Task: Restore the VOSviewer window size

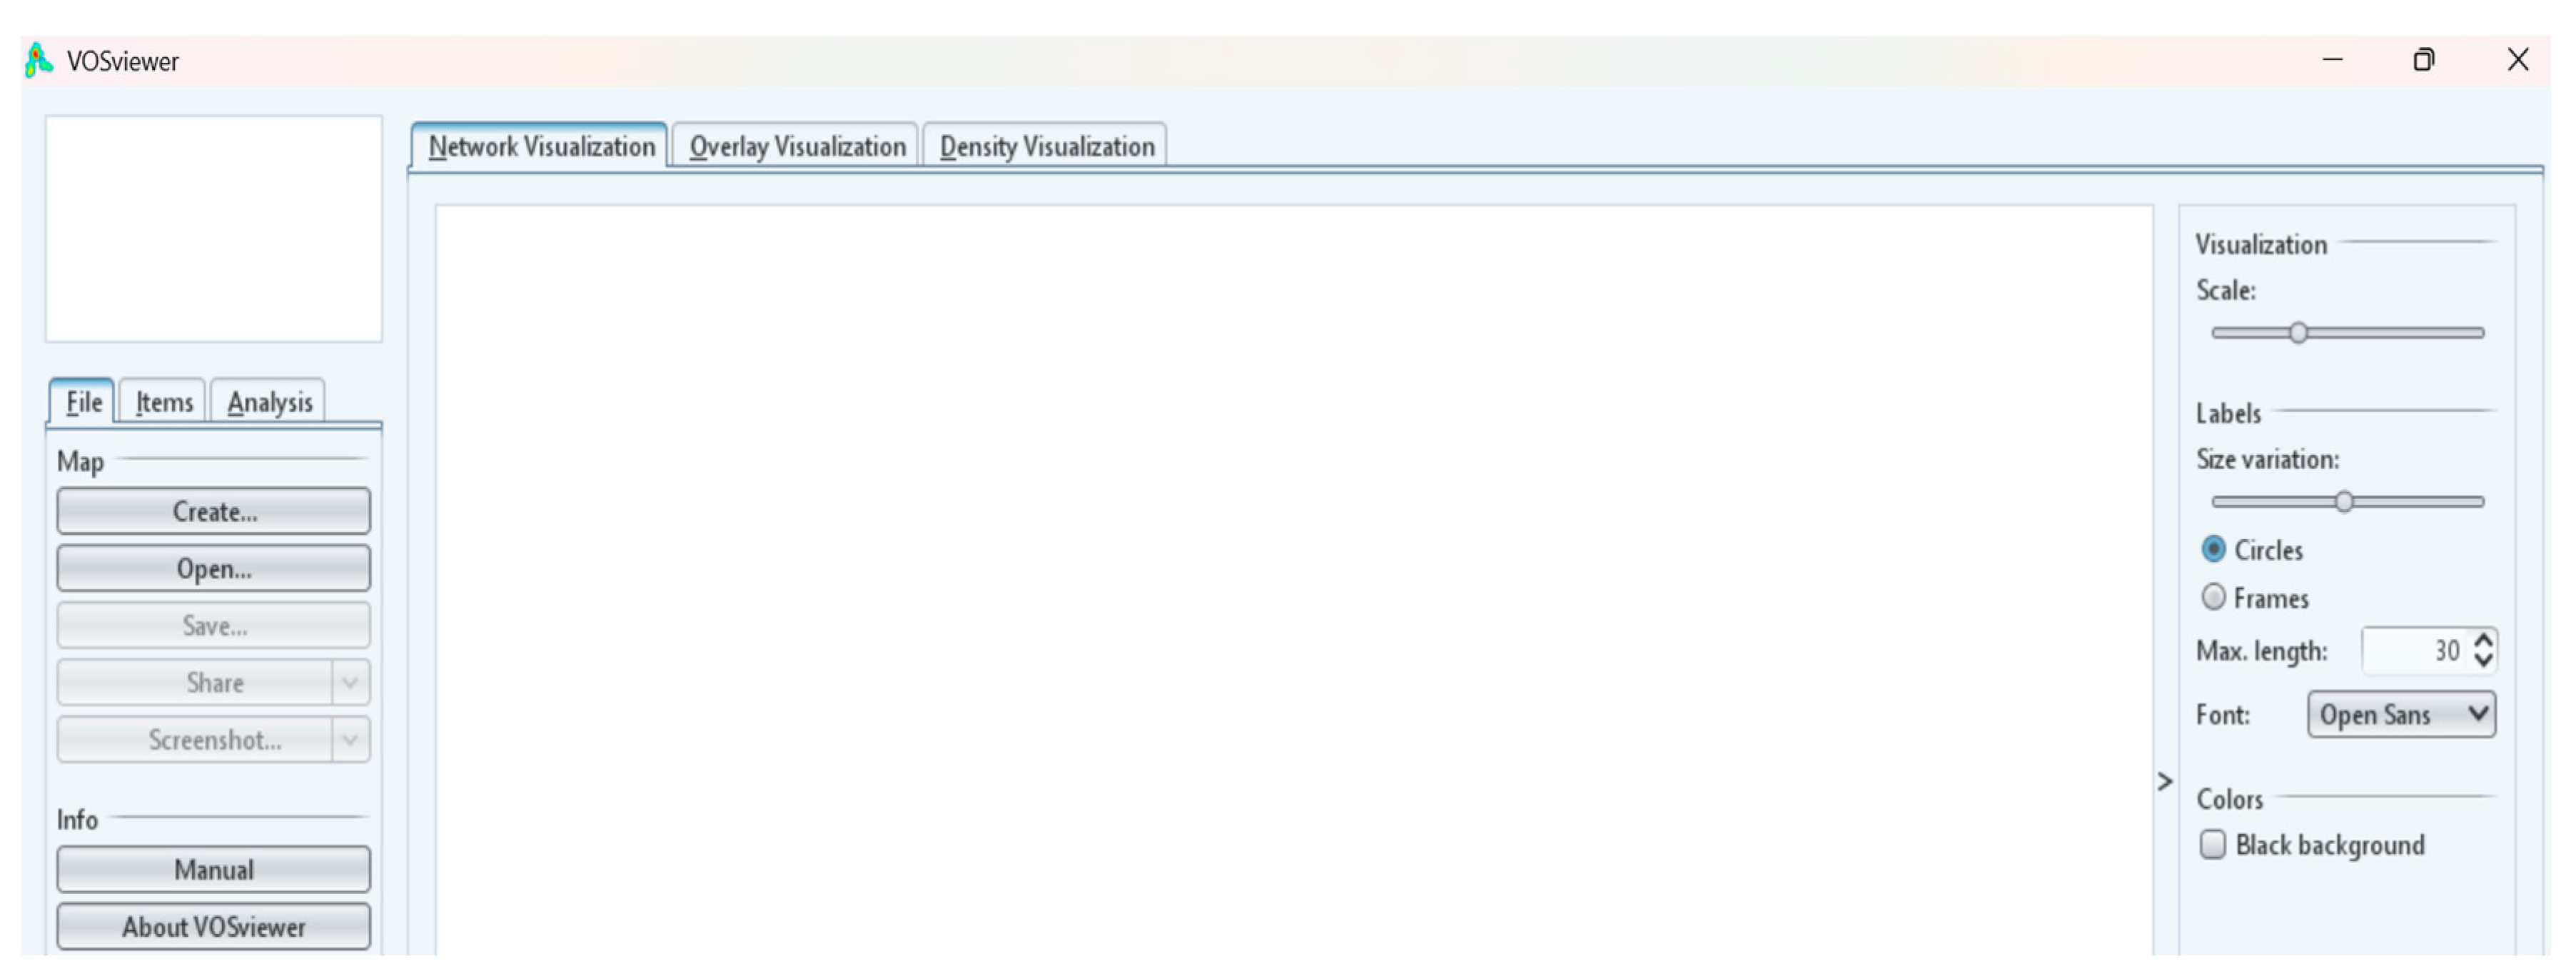Action: [x=2424, y=60]
